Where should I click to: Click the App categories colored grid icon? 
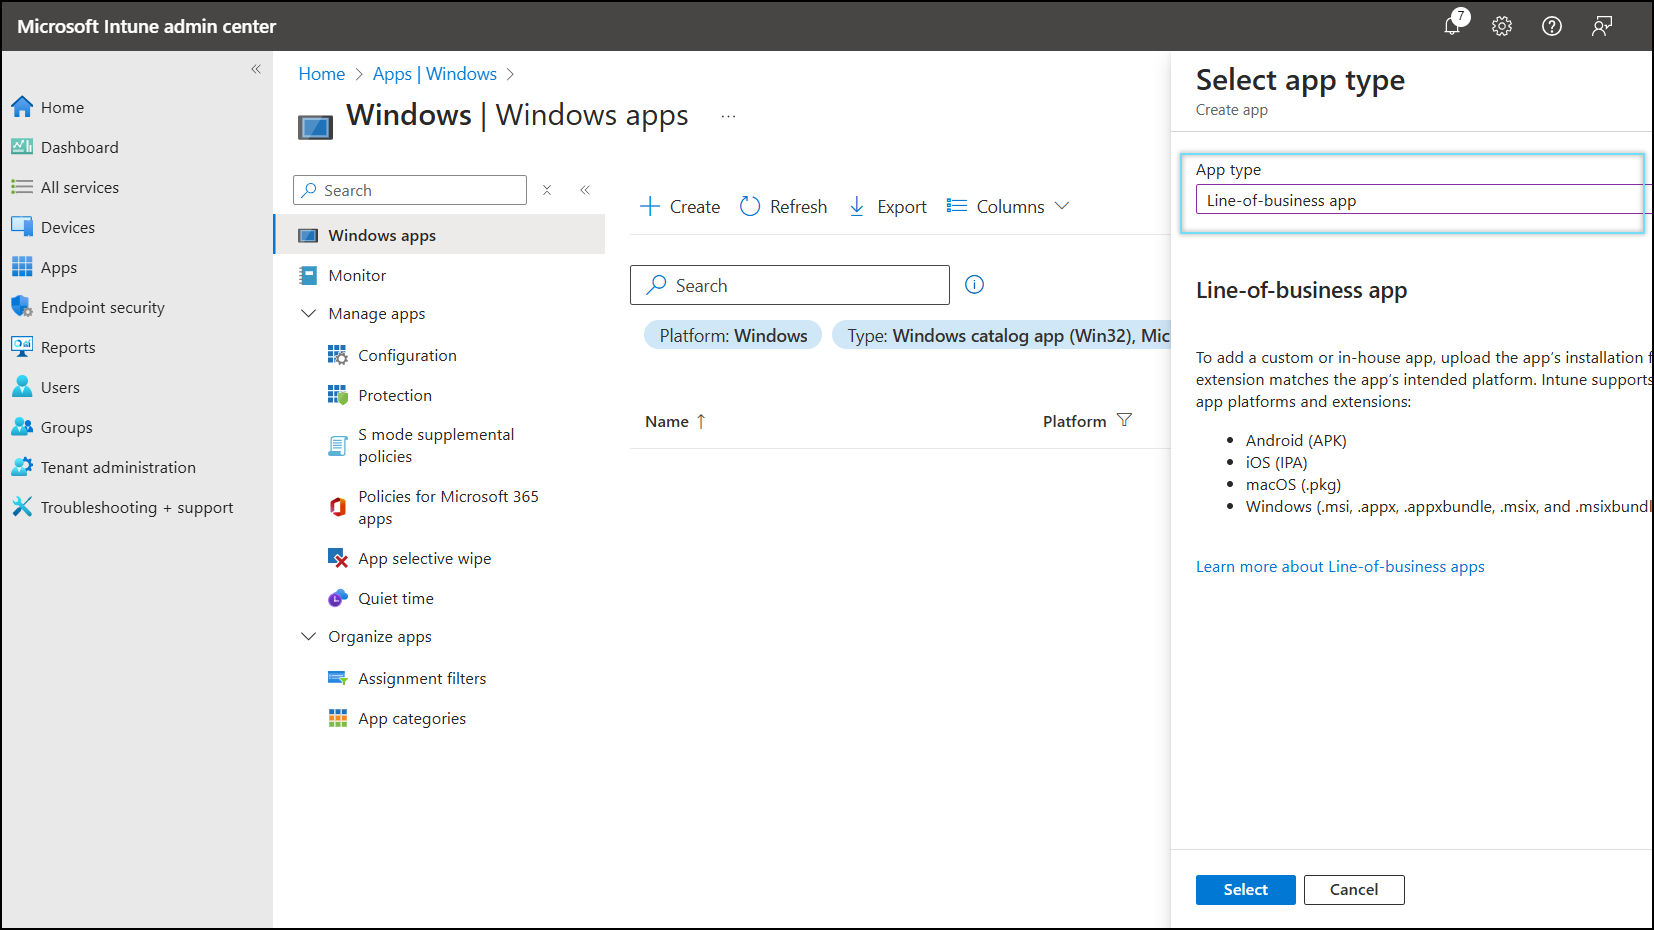(338, 718)
